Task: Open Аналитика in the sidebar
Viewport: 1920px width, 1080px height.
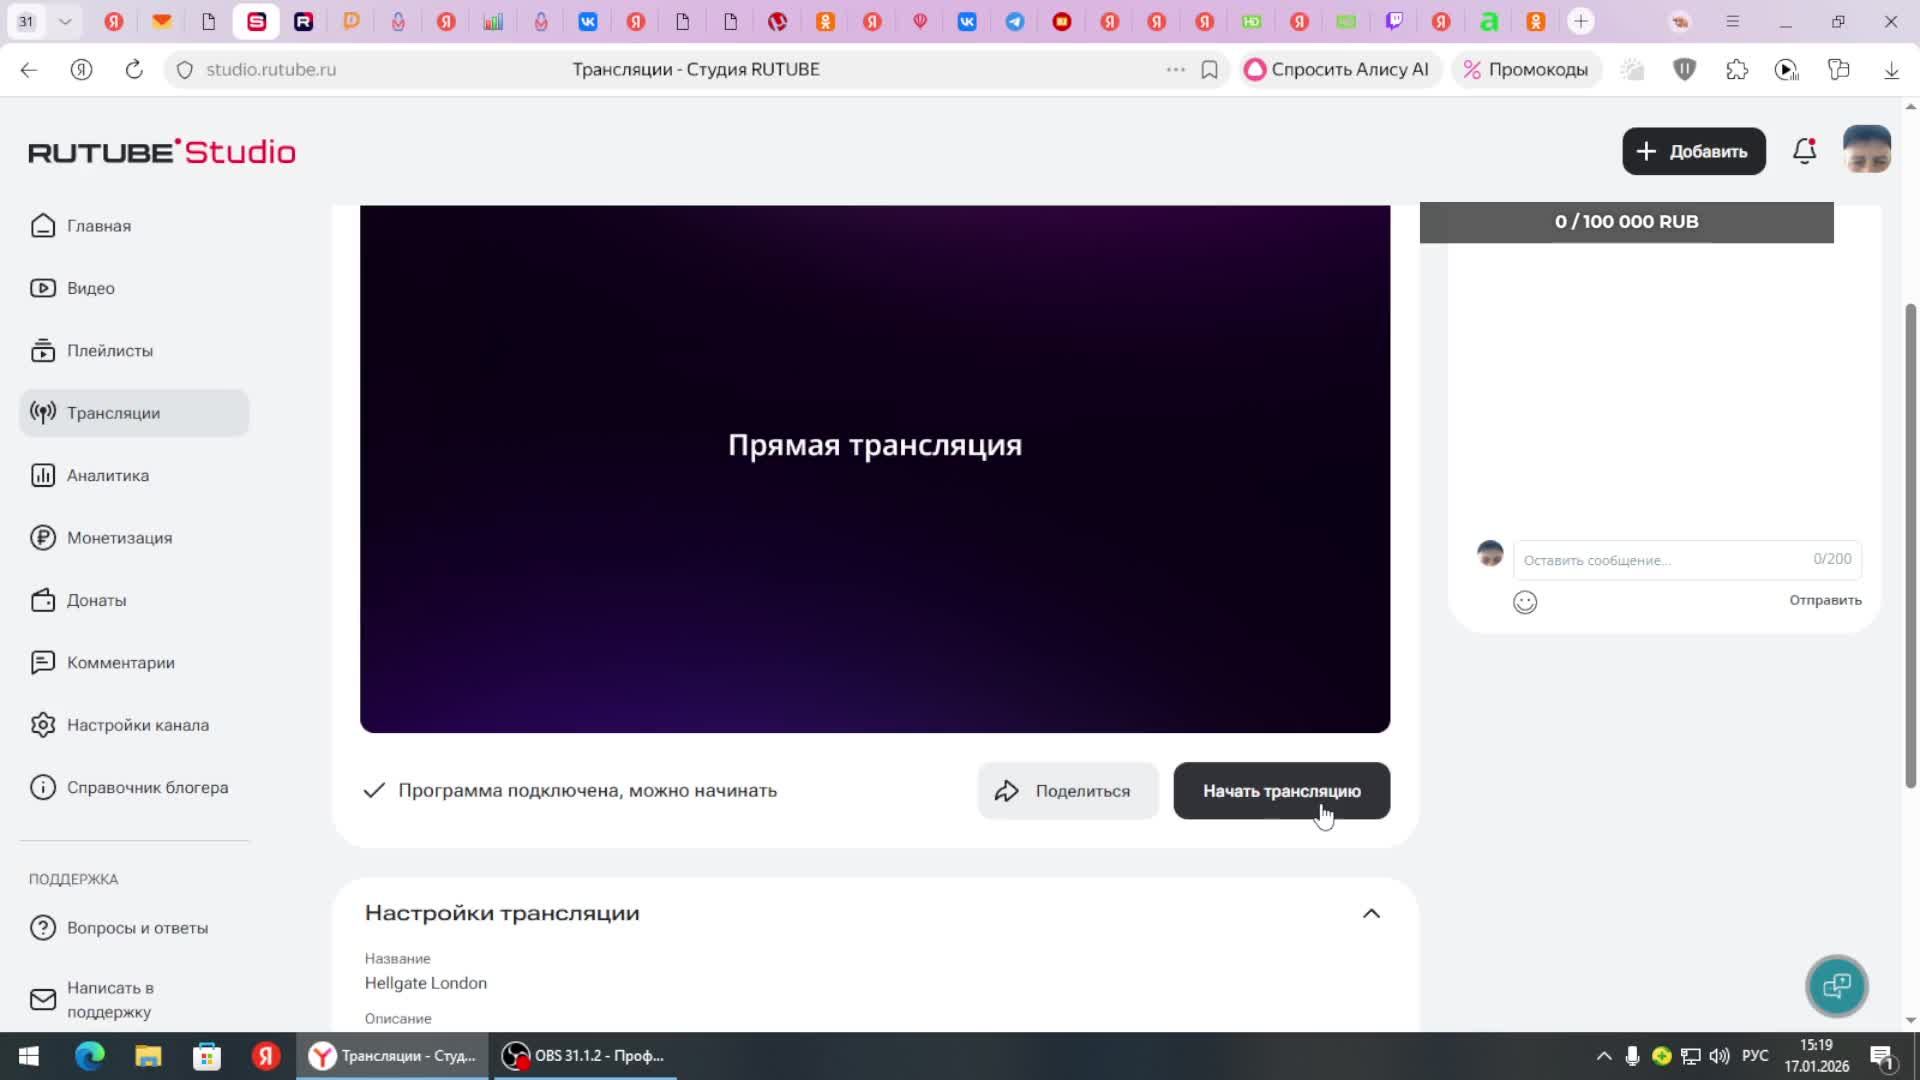Action: (108, 476)
